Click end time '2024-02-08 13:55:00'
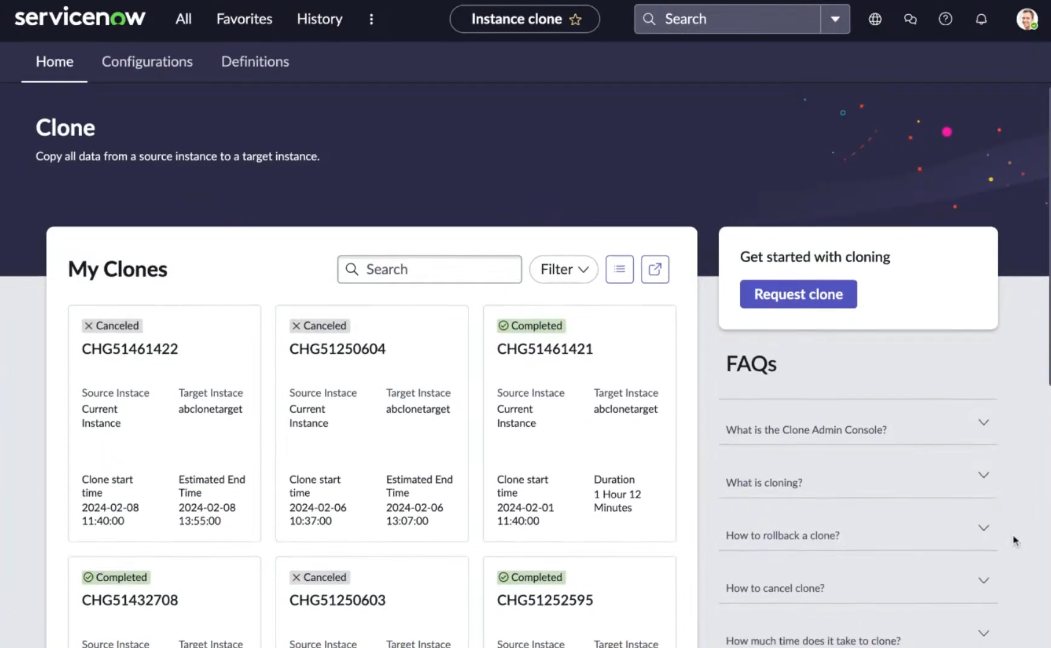Screen dimensions: 1051x648 click(x=206, y=514)
